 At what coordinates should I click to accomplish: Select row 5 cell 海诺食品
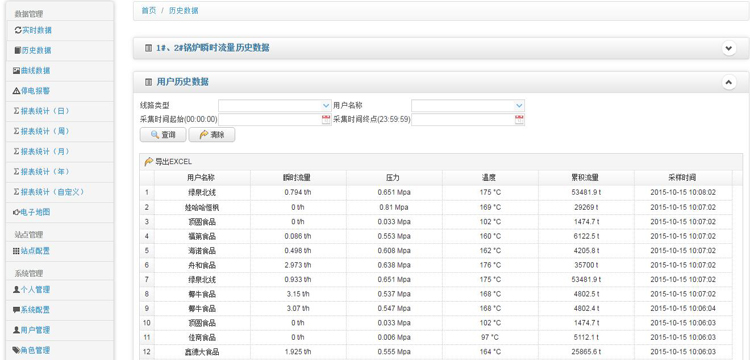(202, 251)
